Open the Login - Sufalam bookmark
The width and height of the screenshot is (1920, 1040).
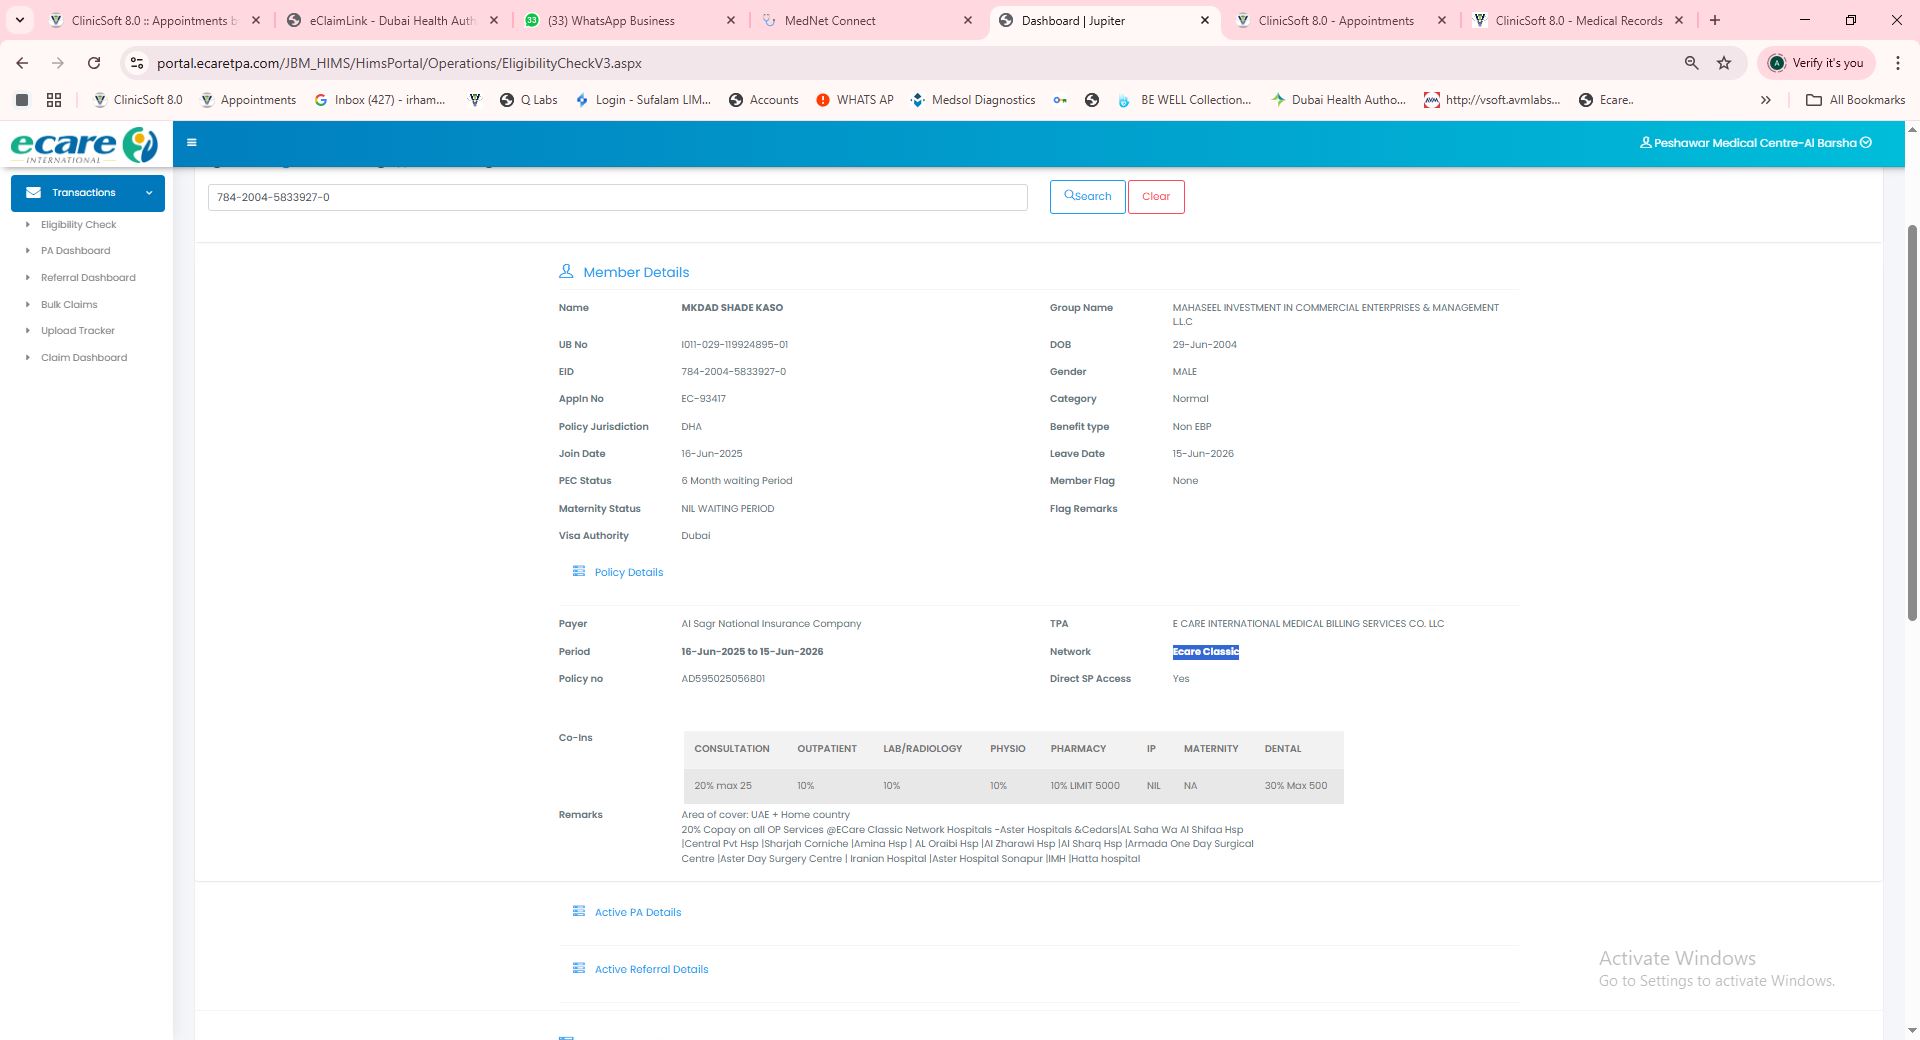pos(643,100)
